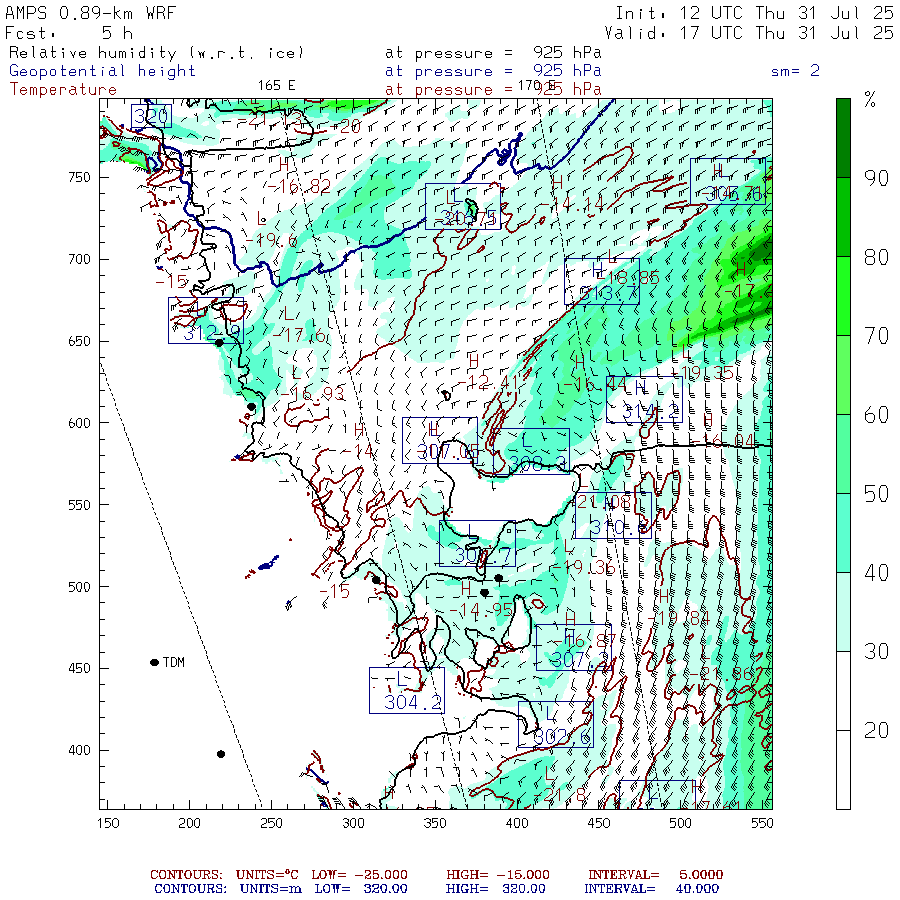Click the x-axis tick label '150'
The height and width of the screenshot is (900, 900).
(108, 823)
